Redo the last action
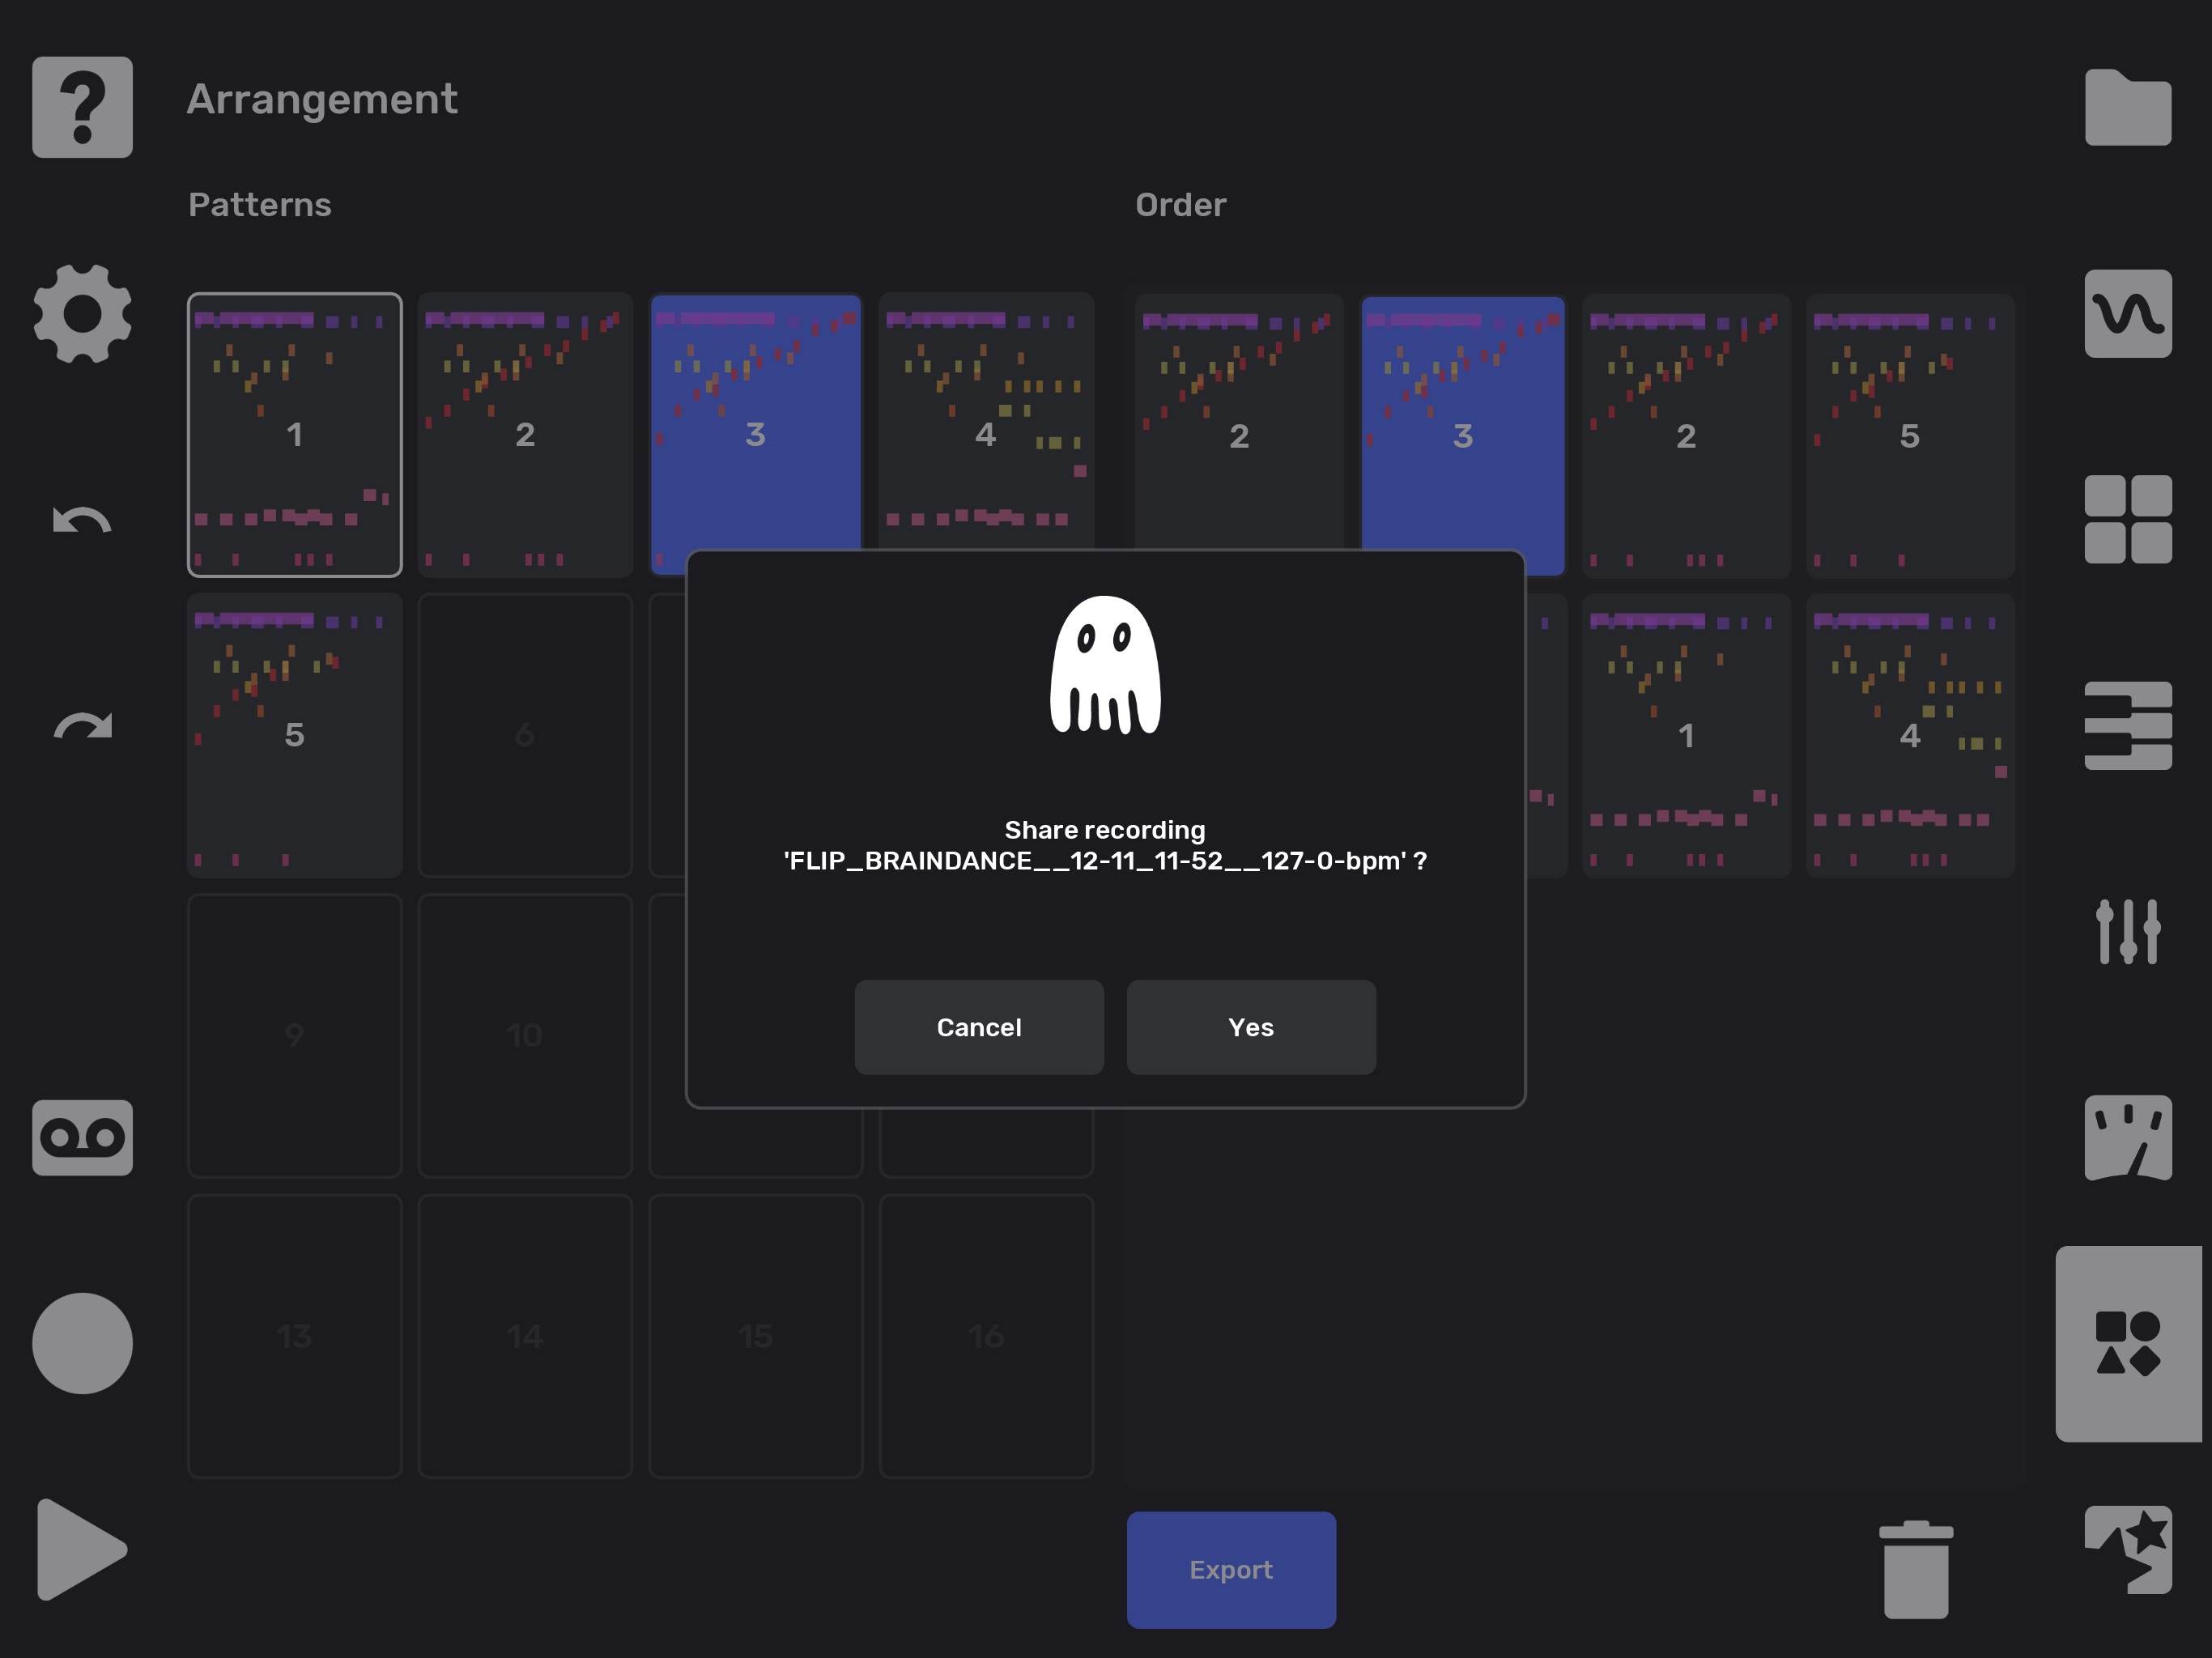This screenshot has height=1658, width=2212. pos(82,726)
